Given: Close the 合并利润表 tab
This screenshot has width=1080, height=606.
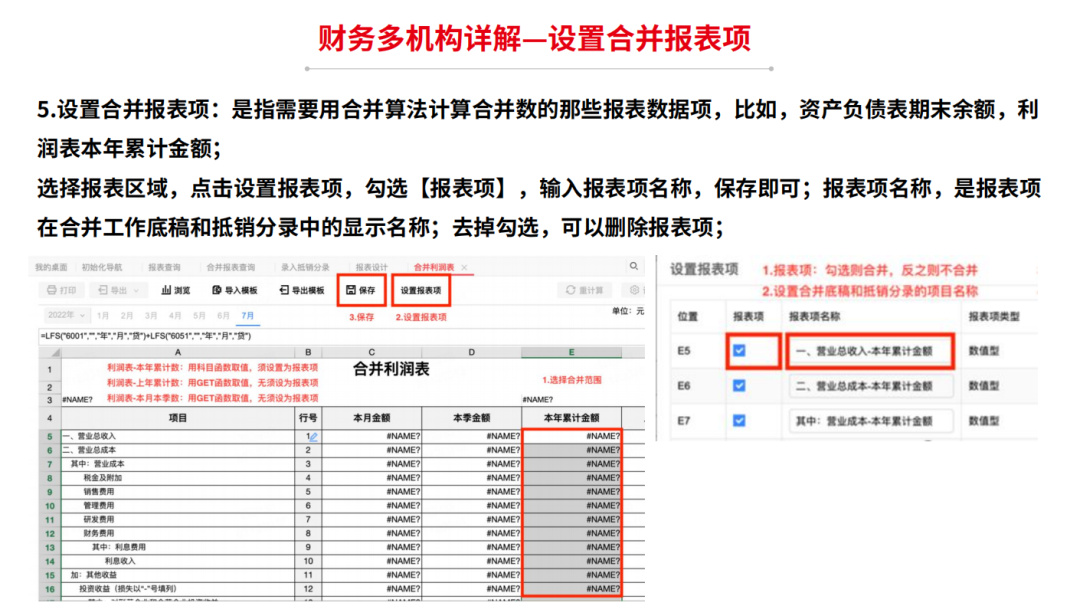Looking at the screenshot, I should tap(464, 268).
